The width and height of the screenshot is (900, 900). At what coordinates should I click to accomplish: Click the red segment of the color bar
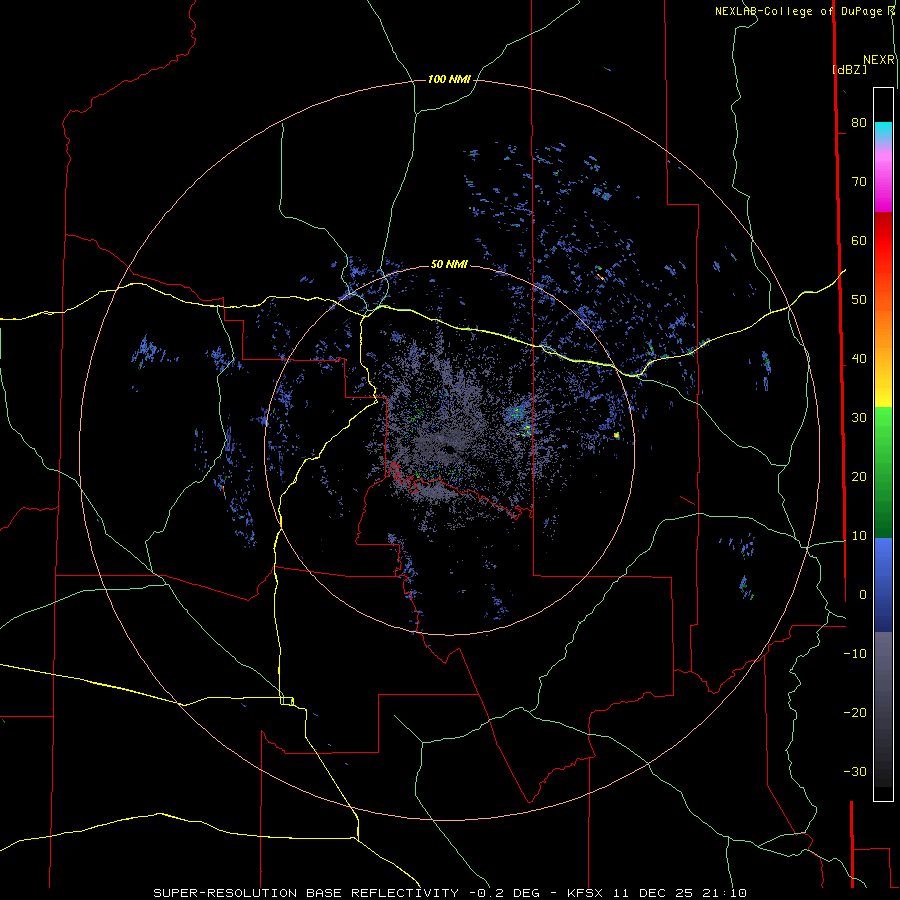(883, 241)
